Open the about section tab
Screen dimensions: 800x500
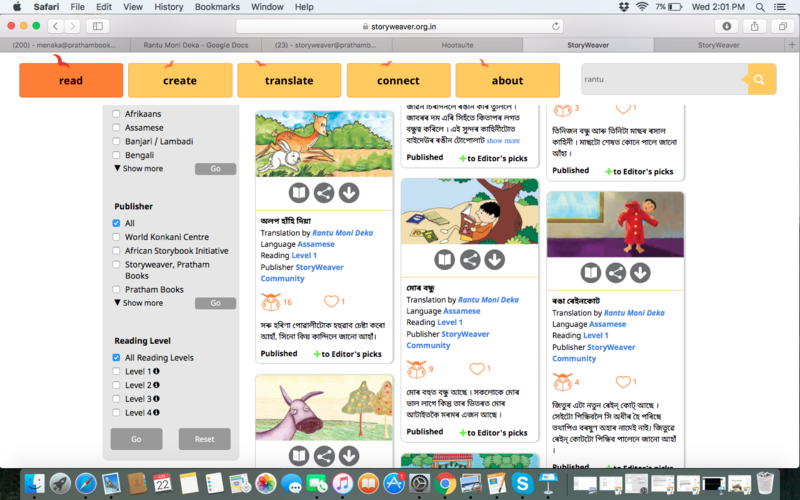tap(508, 80)
